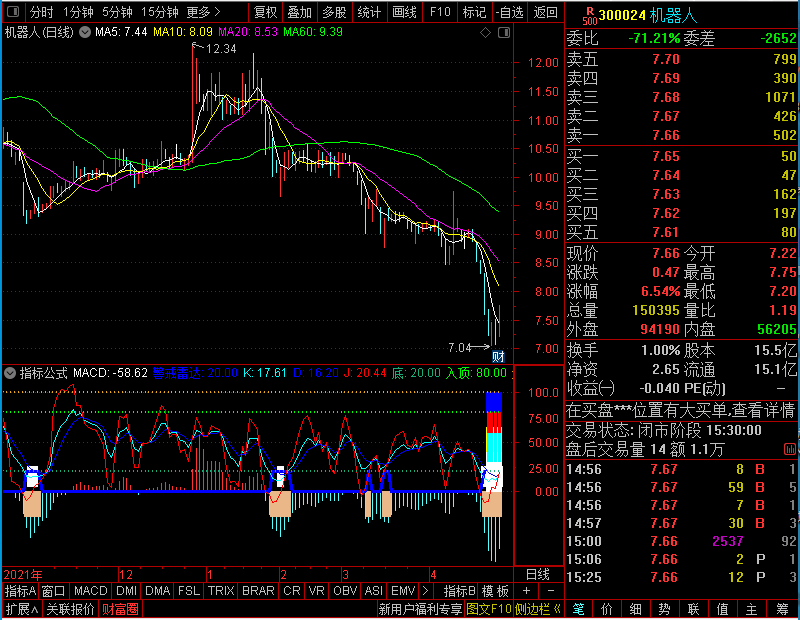Select the 筹 chips tab
The image size is (800, 620).
[782, 609]
